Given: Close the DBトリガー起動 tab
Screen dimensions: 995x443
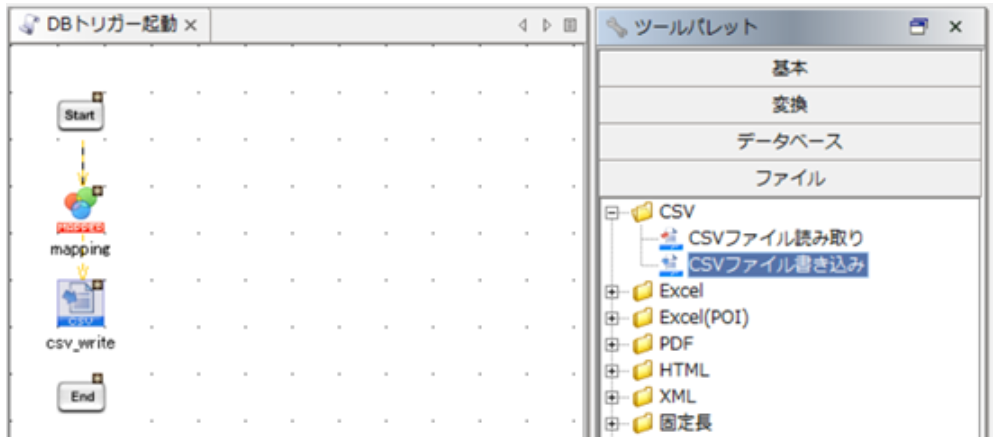Looking at the screenshot, I should click(190, 26).
